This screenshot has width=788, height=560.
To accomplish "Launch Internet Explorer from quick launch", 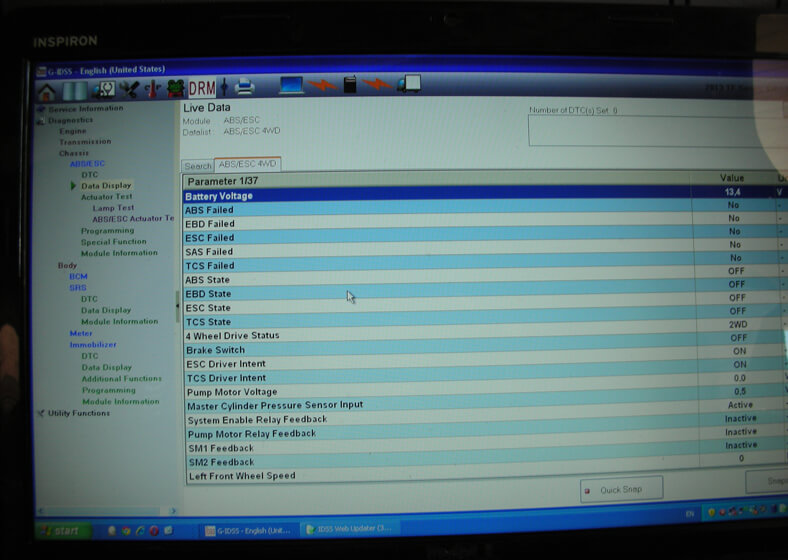I will (140, 530).
